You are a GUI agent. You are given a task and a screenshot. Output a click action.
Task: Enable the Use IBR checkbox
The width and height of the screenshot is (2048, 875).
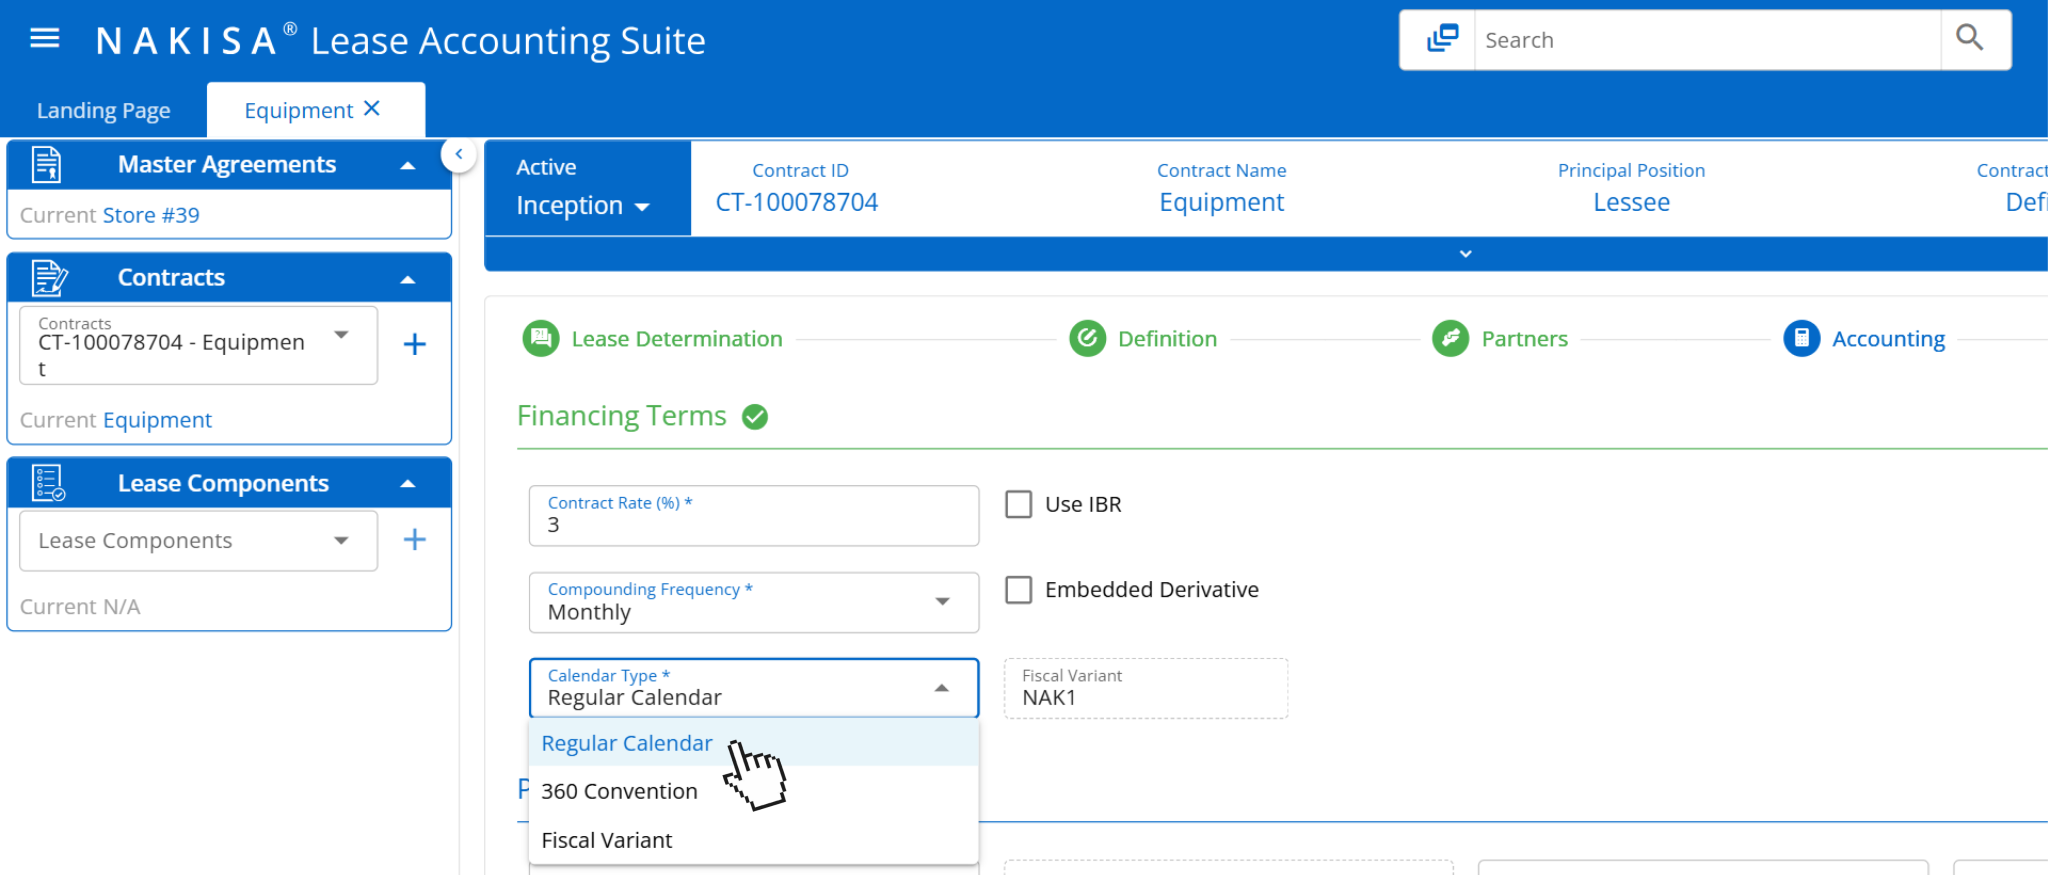coord(1019,504)
